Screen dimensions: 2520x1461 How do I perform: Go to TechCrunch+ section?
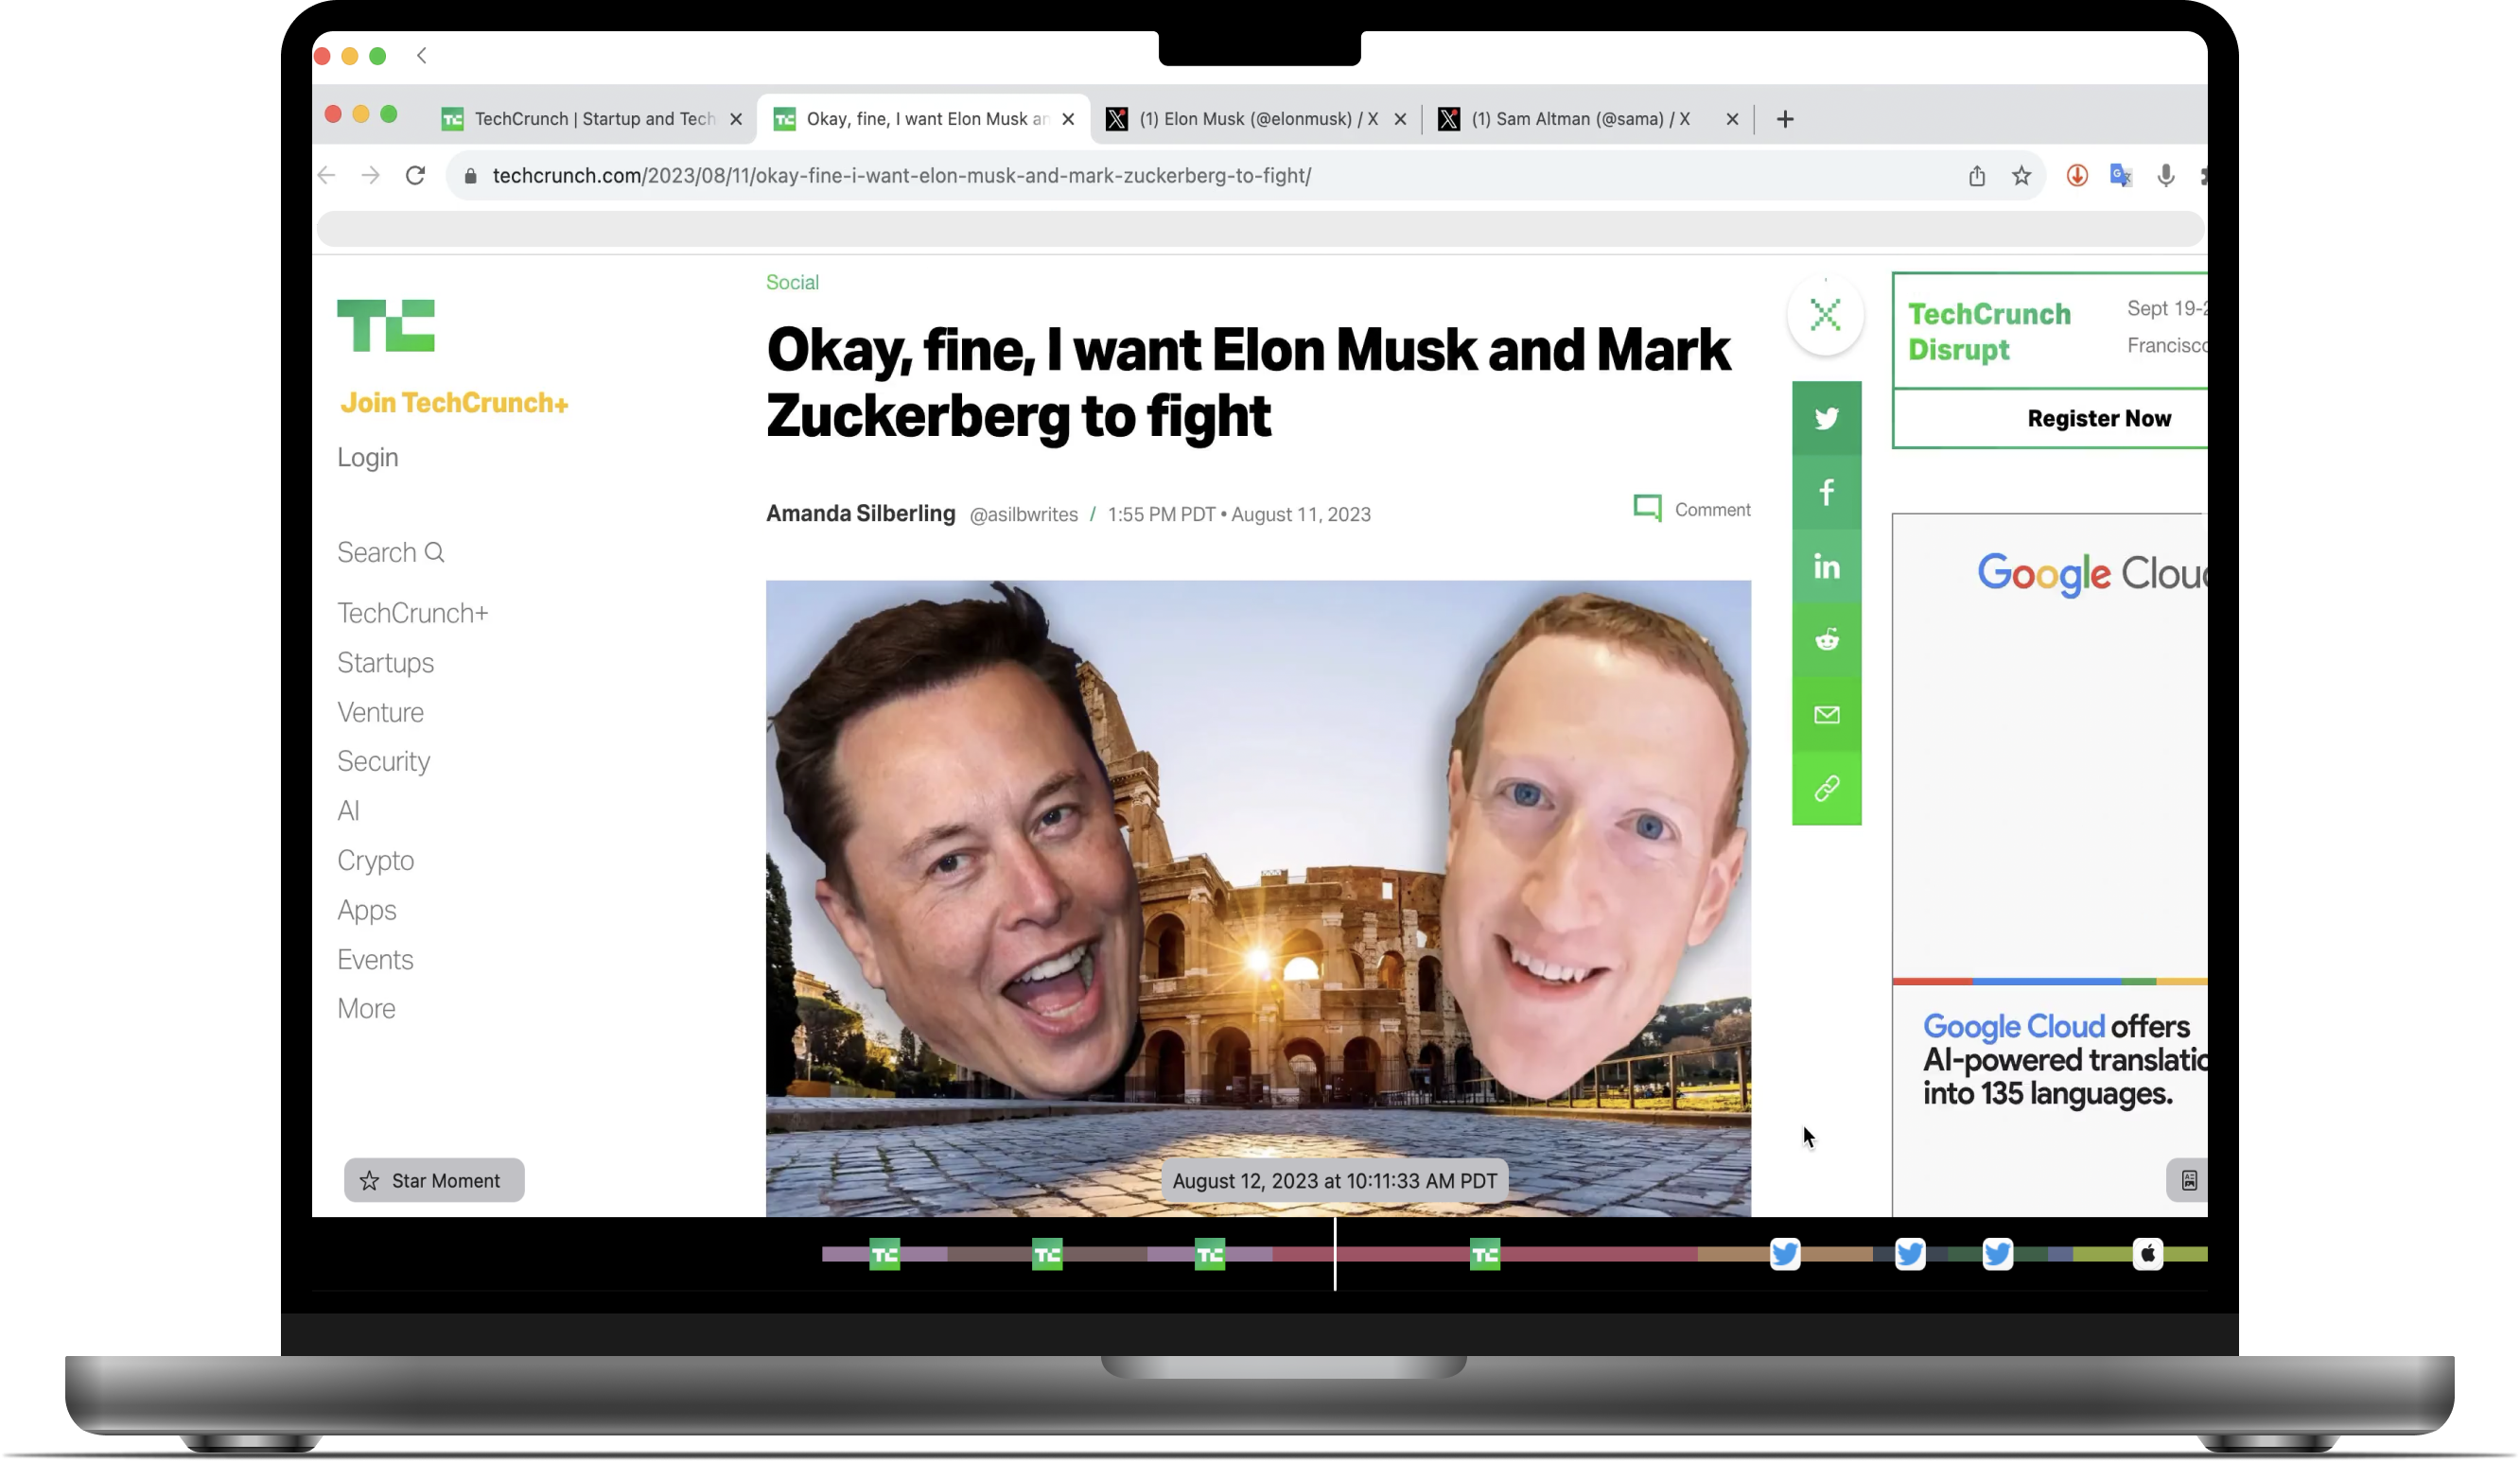coord(412,612)
